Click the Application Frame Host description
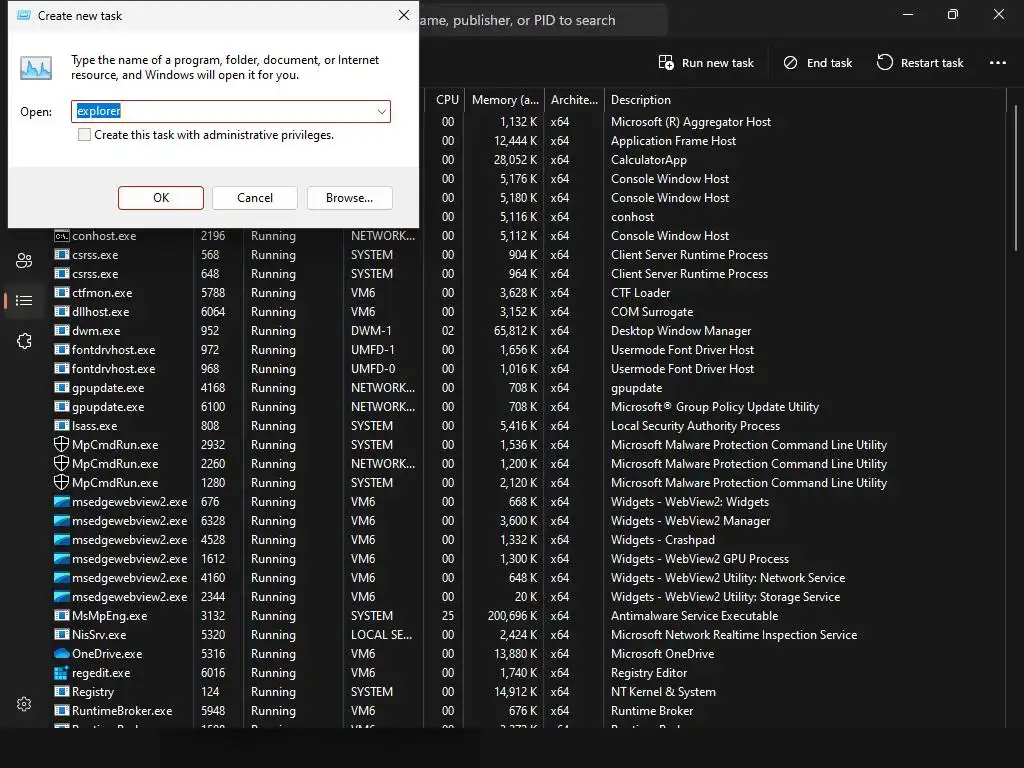Viewport: 1024px width, 768px height. [673, 141]
